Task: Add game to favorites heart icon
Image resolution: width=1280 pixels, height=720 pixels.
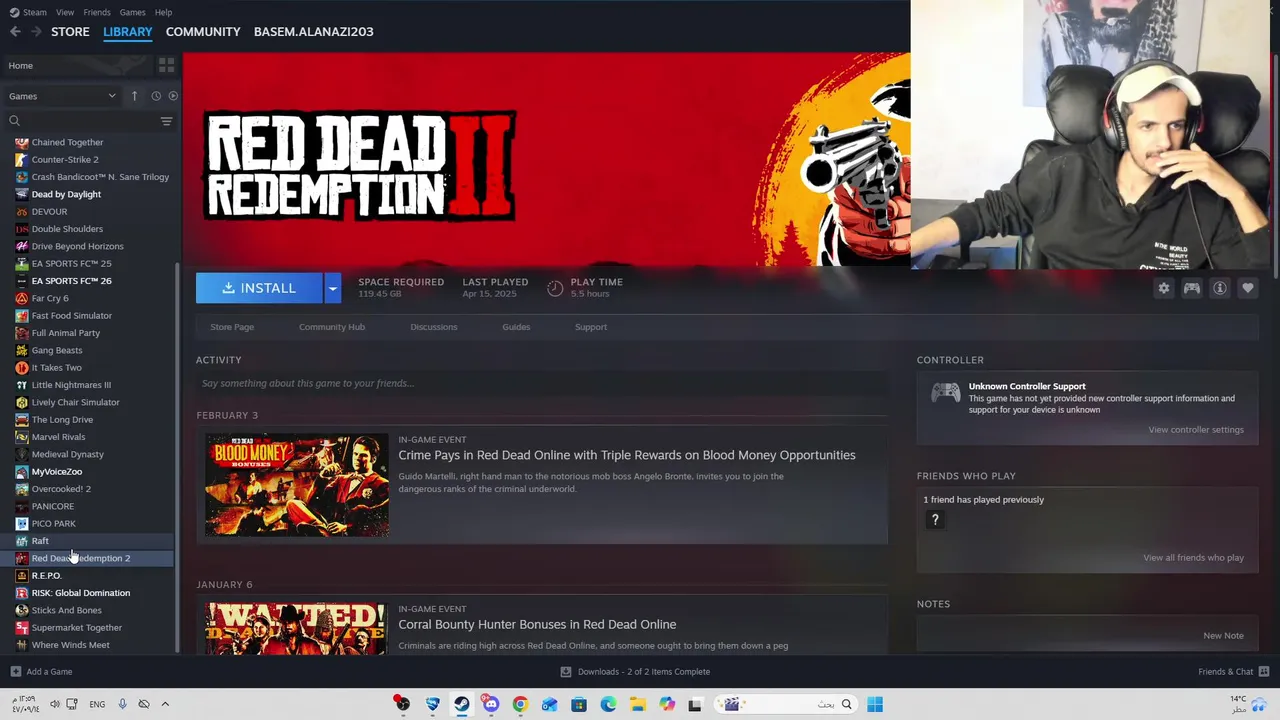Action: coord(1247,288)
